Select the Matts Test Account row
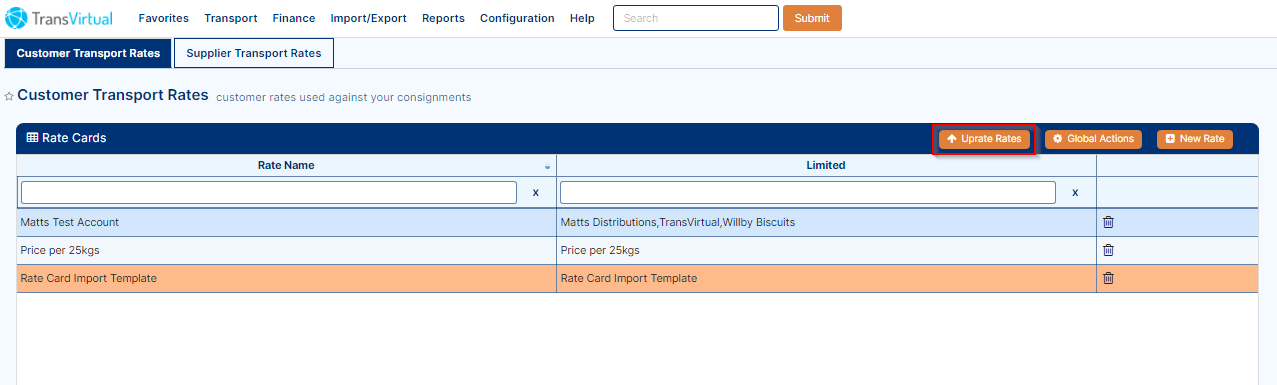Image resolution: width=1277 pixels, height=385 pixels. click(x=637, y=222)
